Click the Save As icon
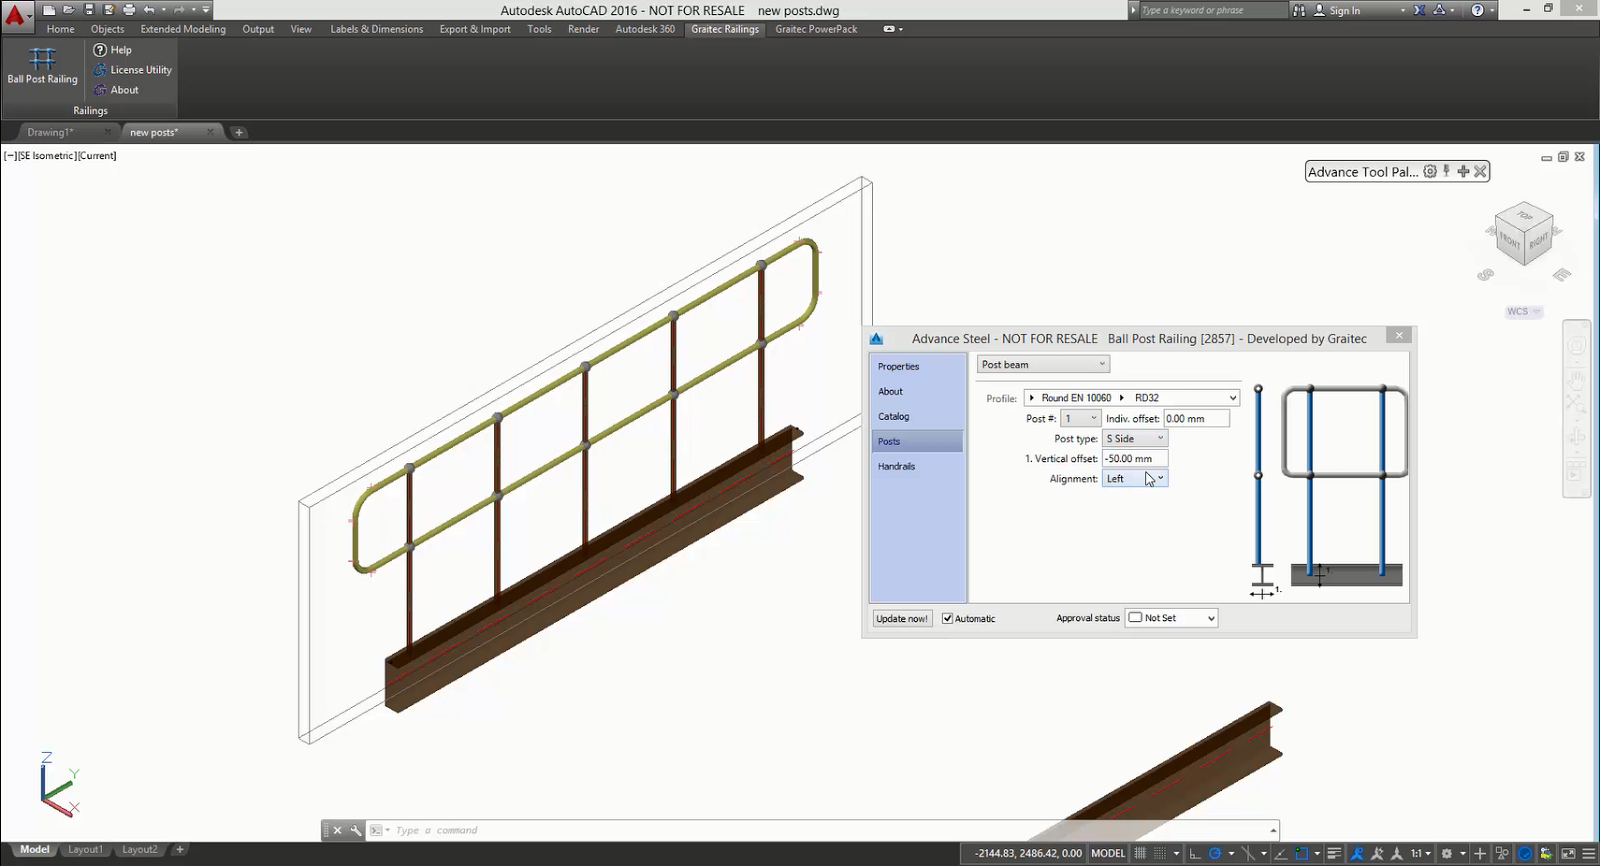The width and height of the screenshot is (1600, 866). pos(109,10)
